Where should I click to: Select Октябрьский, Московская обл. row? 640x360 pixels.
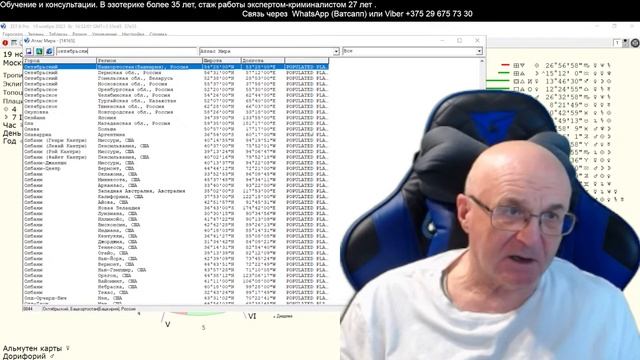[176, 84]
